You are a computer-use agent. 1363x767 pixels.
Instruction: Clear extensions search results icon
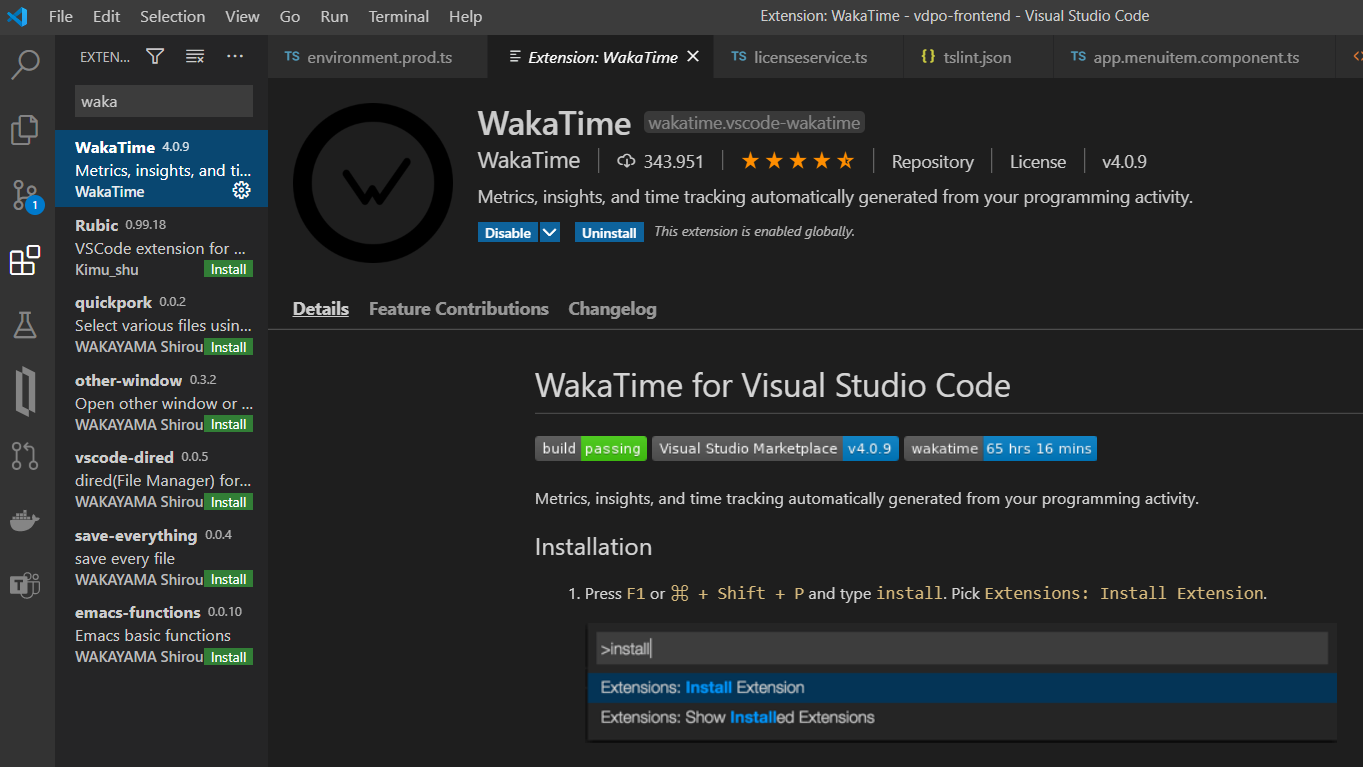click(195, 57)
